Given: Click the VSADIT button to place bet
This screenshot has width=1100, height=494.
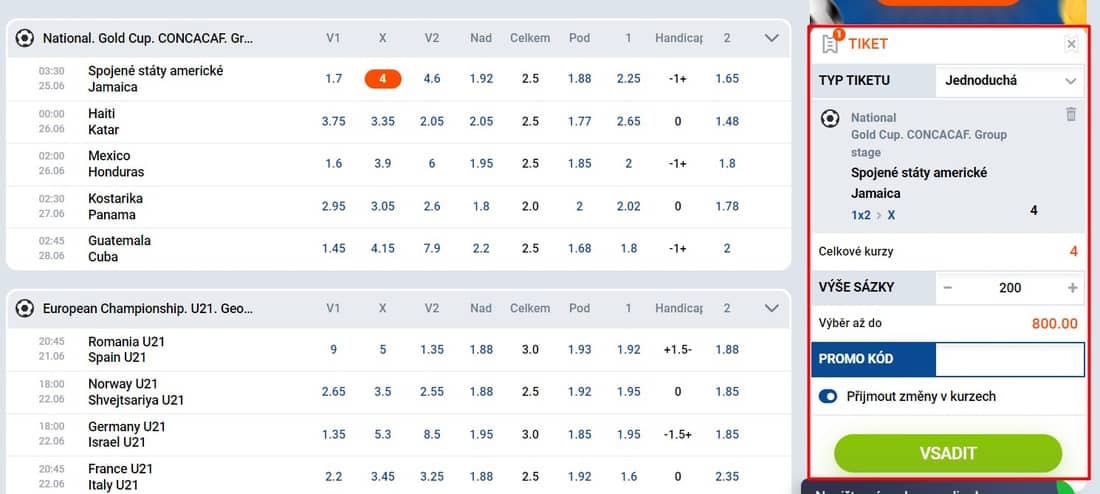Looking at the screenshot, I should [948, 453].
